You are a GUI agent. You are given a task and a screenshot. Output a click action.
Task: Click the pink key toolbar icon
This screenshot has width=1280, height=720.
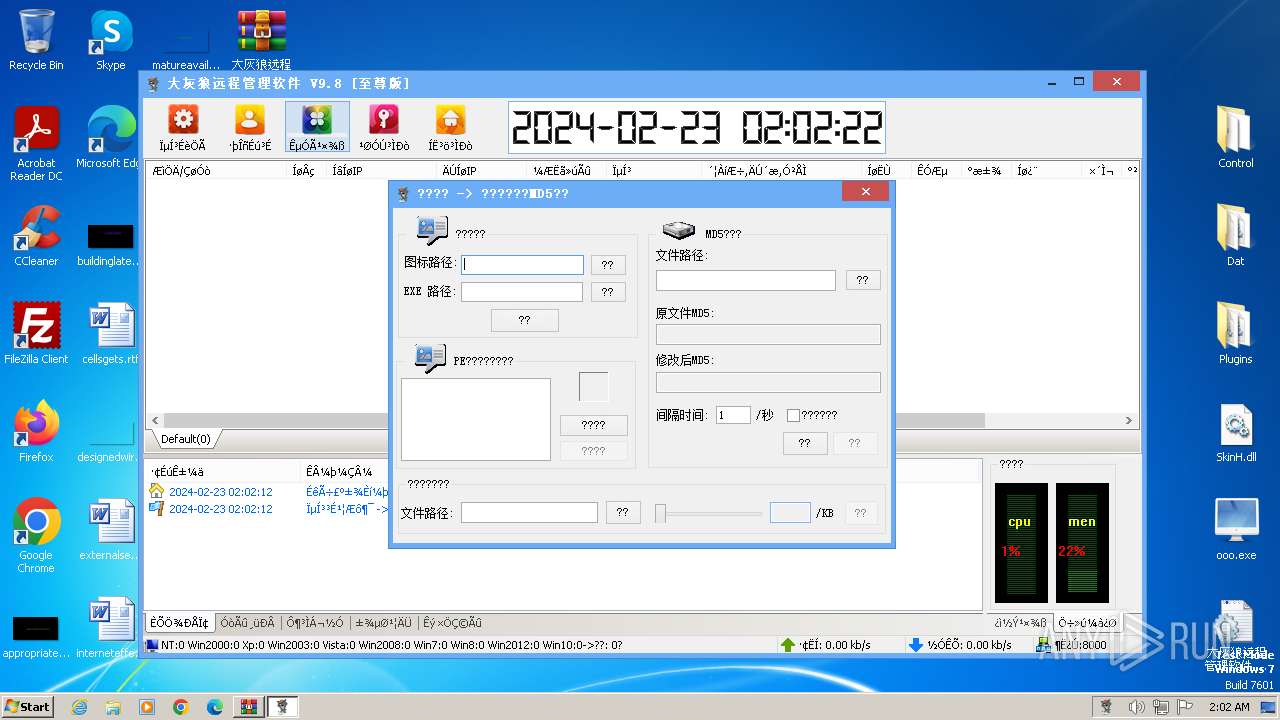383,120
